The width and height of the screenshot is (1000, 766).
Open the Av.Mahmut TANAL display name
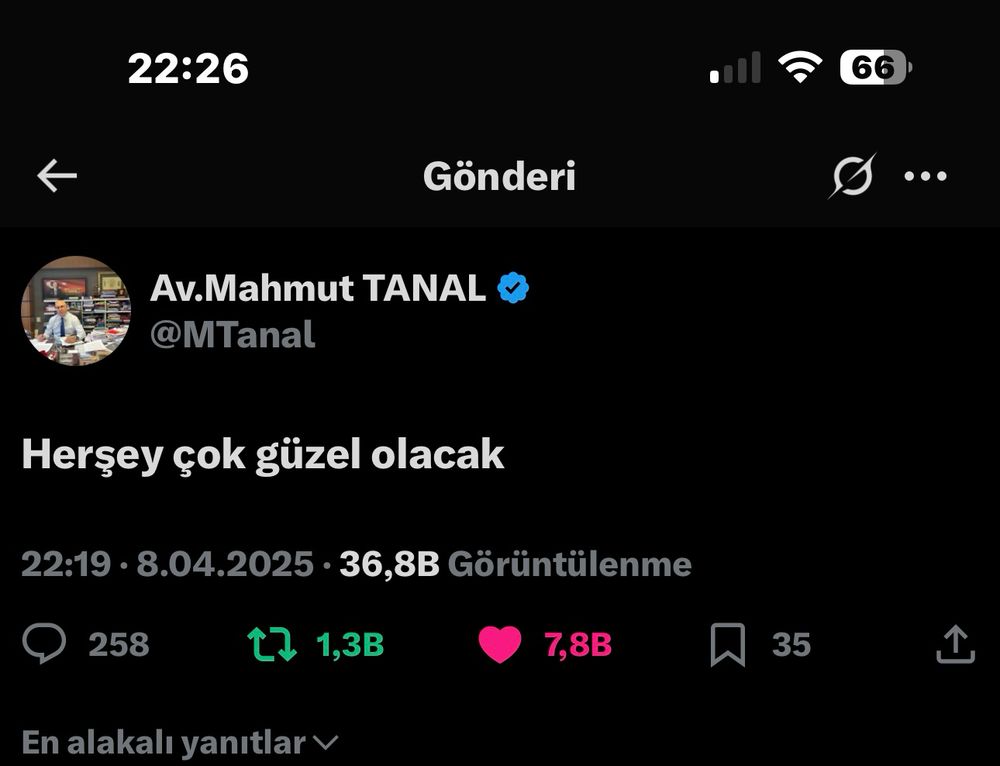pos(318,288)
